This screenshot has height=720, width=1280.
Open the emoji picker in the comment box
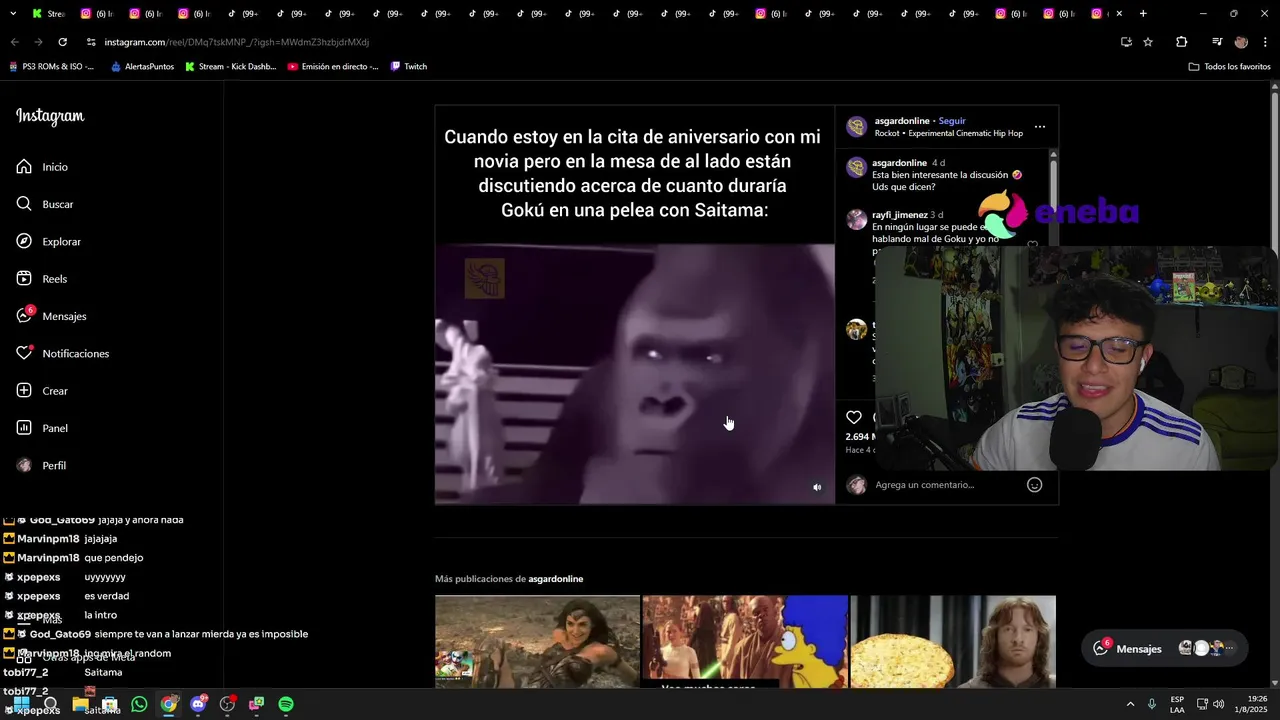pyautogui.click(x=1035, y=485)
